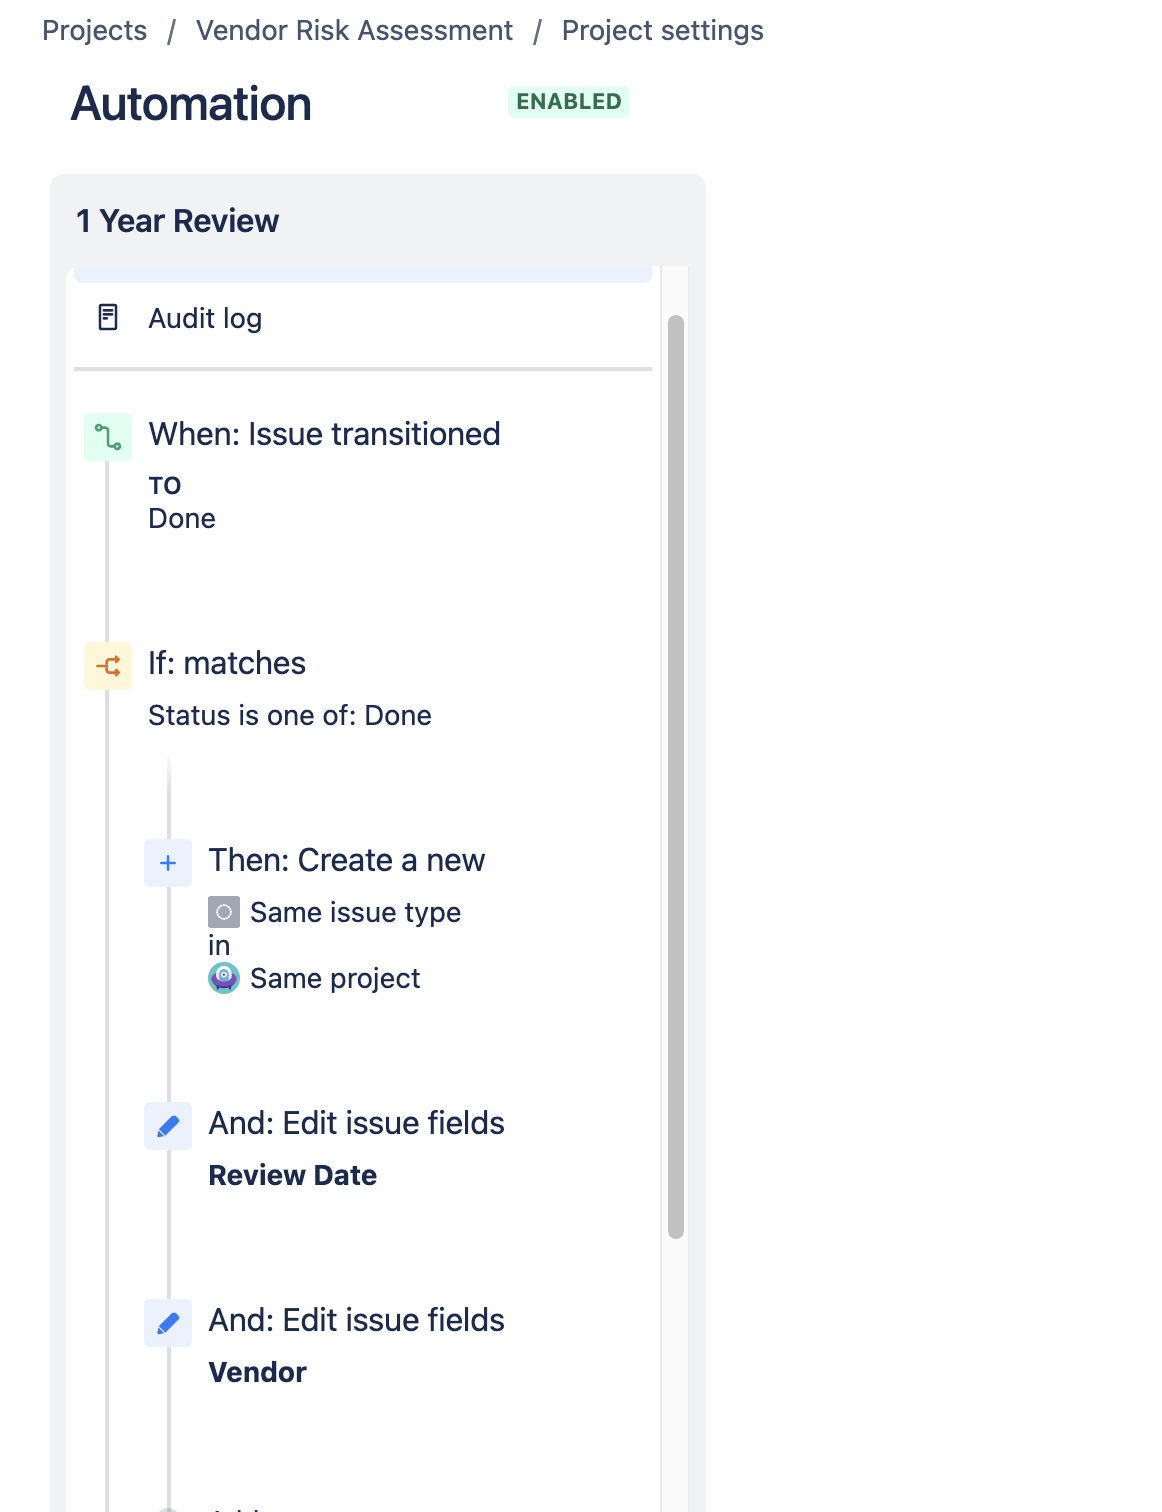Click the orange If matches condition icon

click(x=108, y=666)
